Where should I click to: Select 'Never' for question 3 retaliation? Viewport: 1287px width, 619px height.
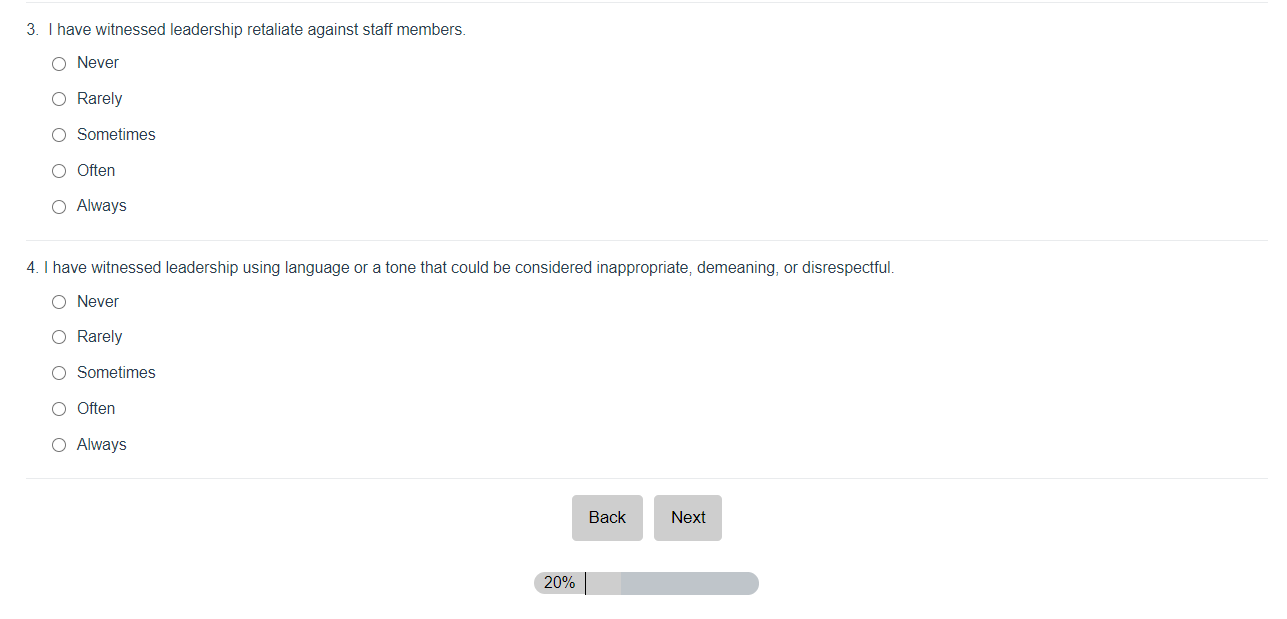coord(59,64)
